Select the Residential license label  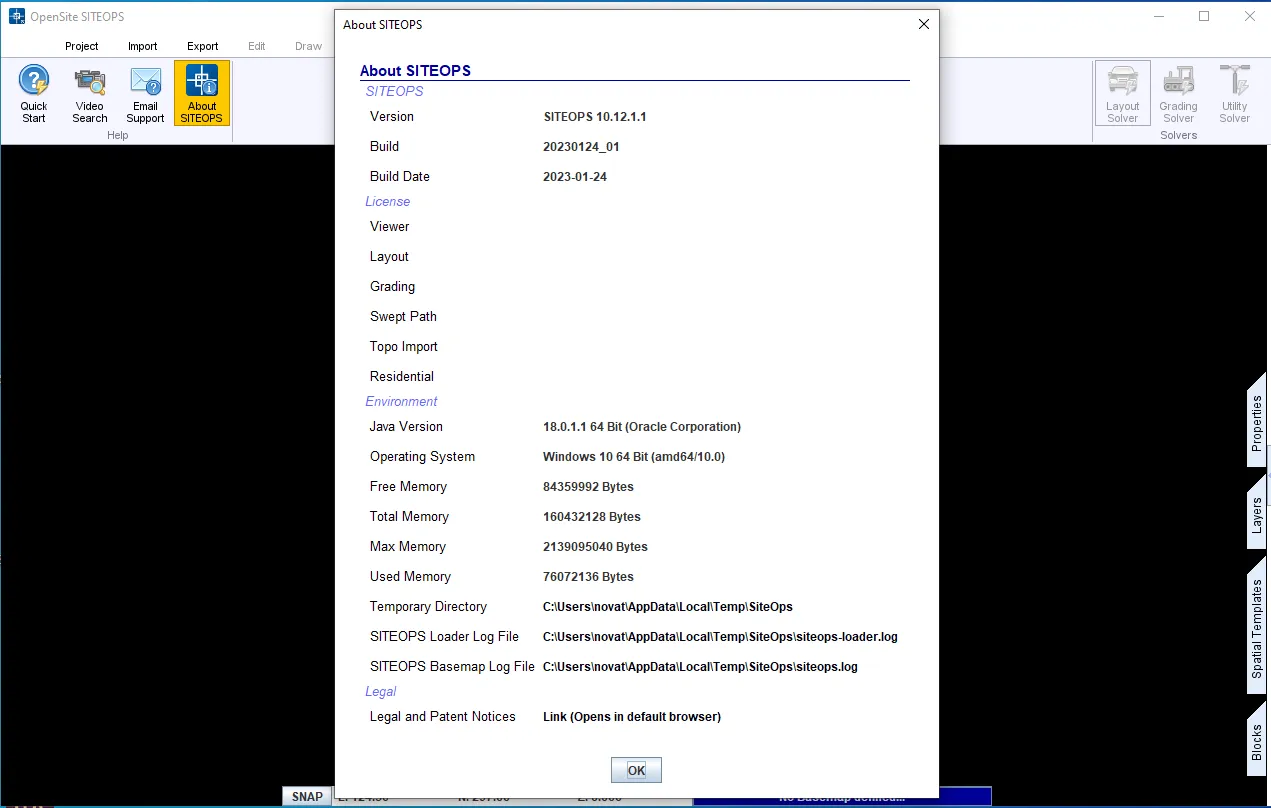coord(402,377)
